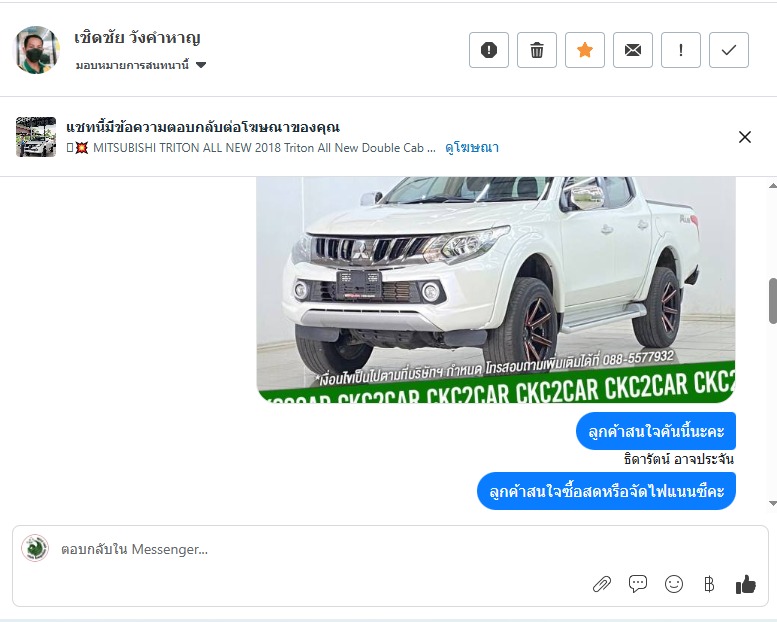Open the emoji picker smiley icon
Image resolution: width=777 pixels, height=622 pixels.
click(x=673, y=584)
